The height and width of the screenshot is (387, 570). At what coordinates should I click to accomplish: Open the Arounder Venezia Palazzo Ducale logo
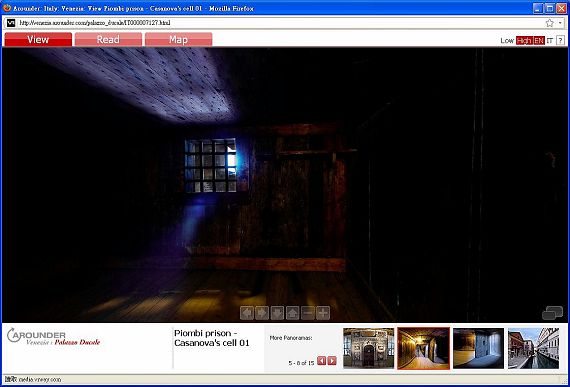(x=53, y=336)
